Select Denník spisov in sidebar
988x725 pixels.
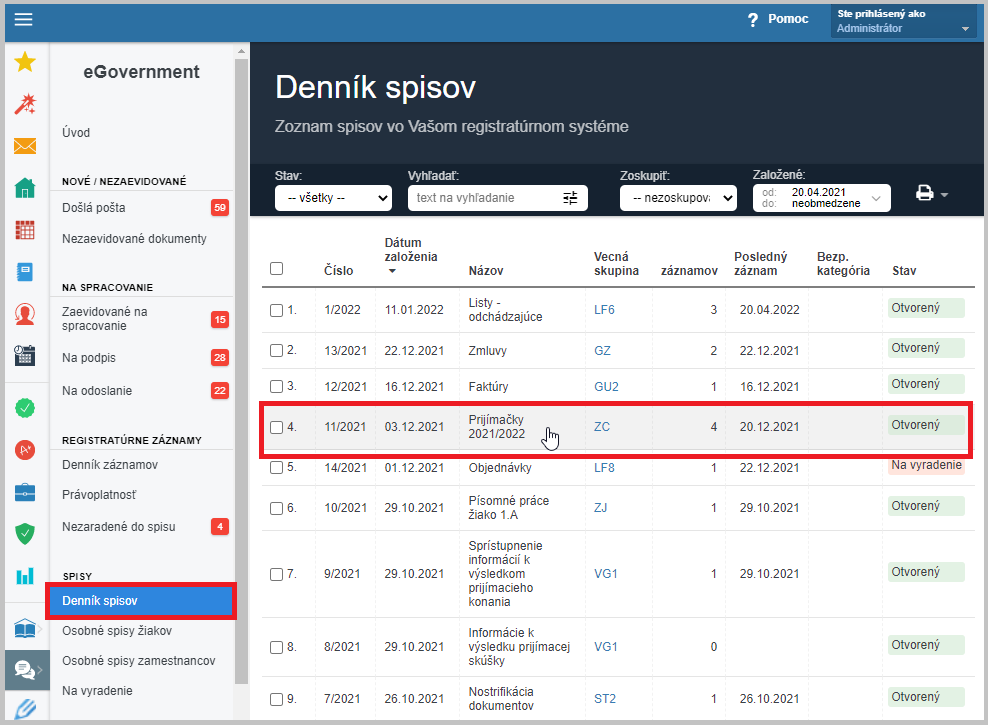click(x=141, y=601)
